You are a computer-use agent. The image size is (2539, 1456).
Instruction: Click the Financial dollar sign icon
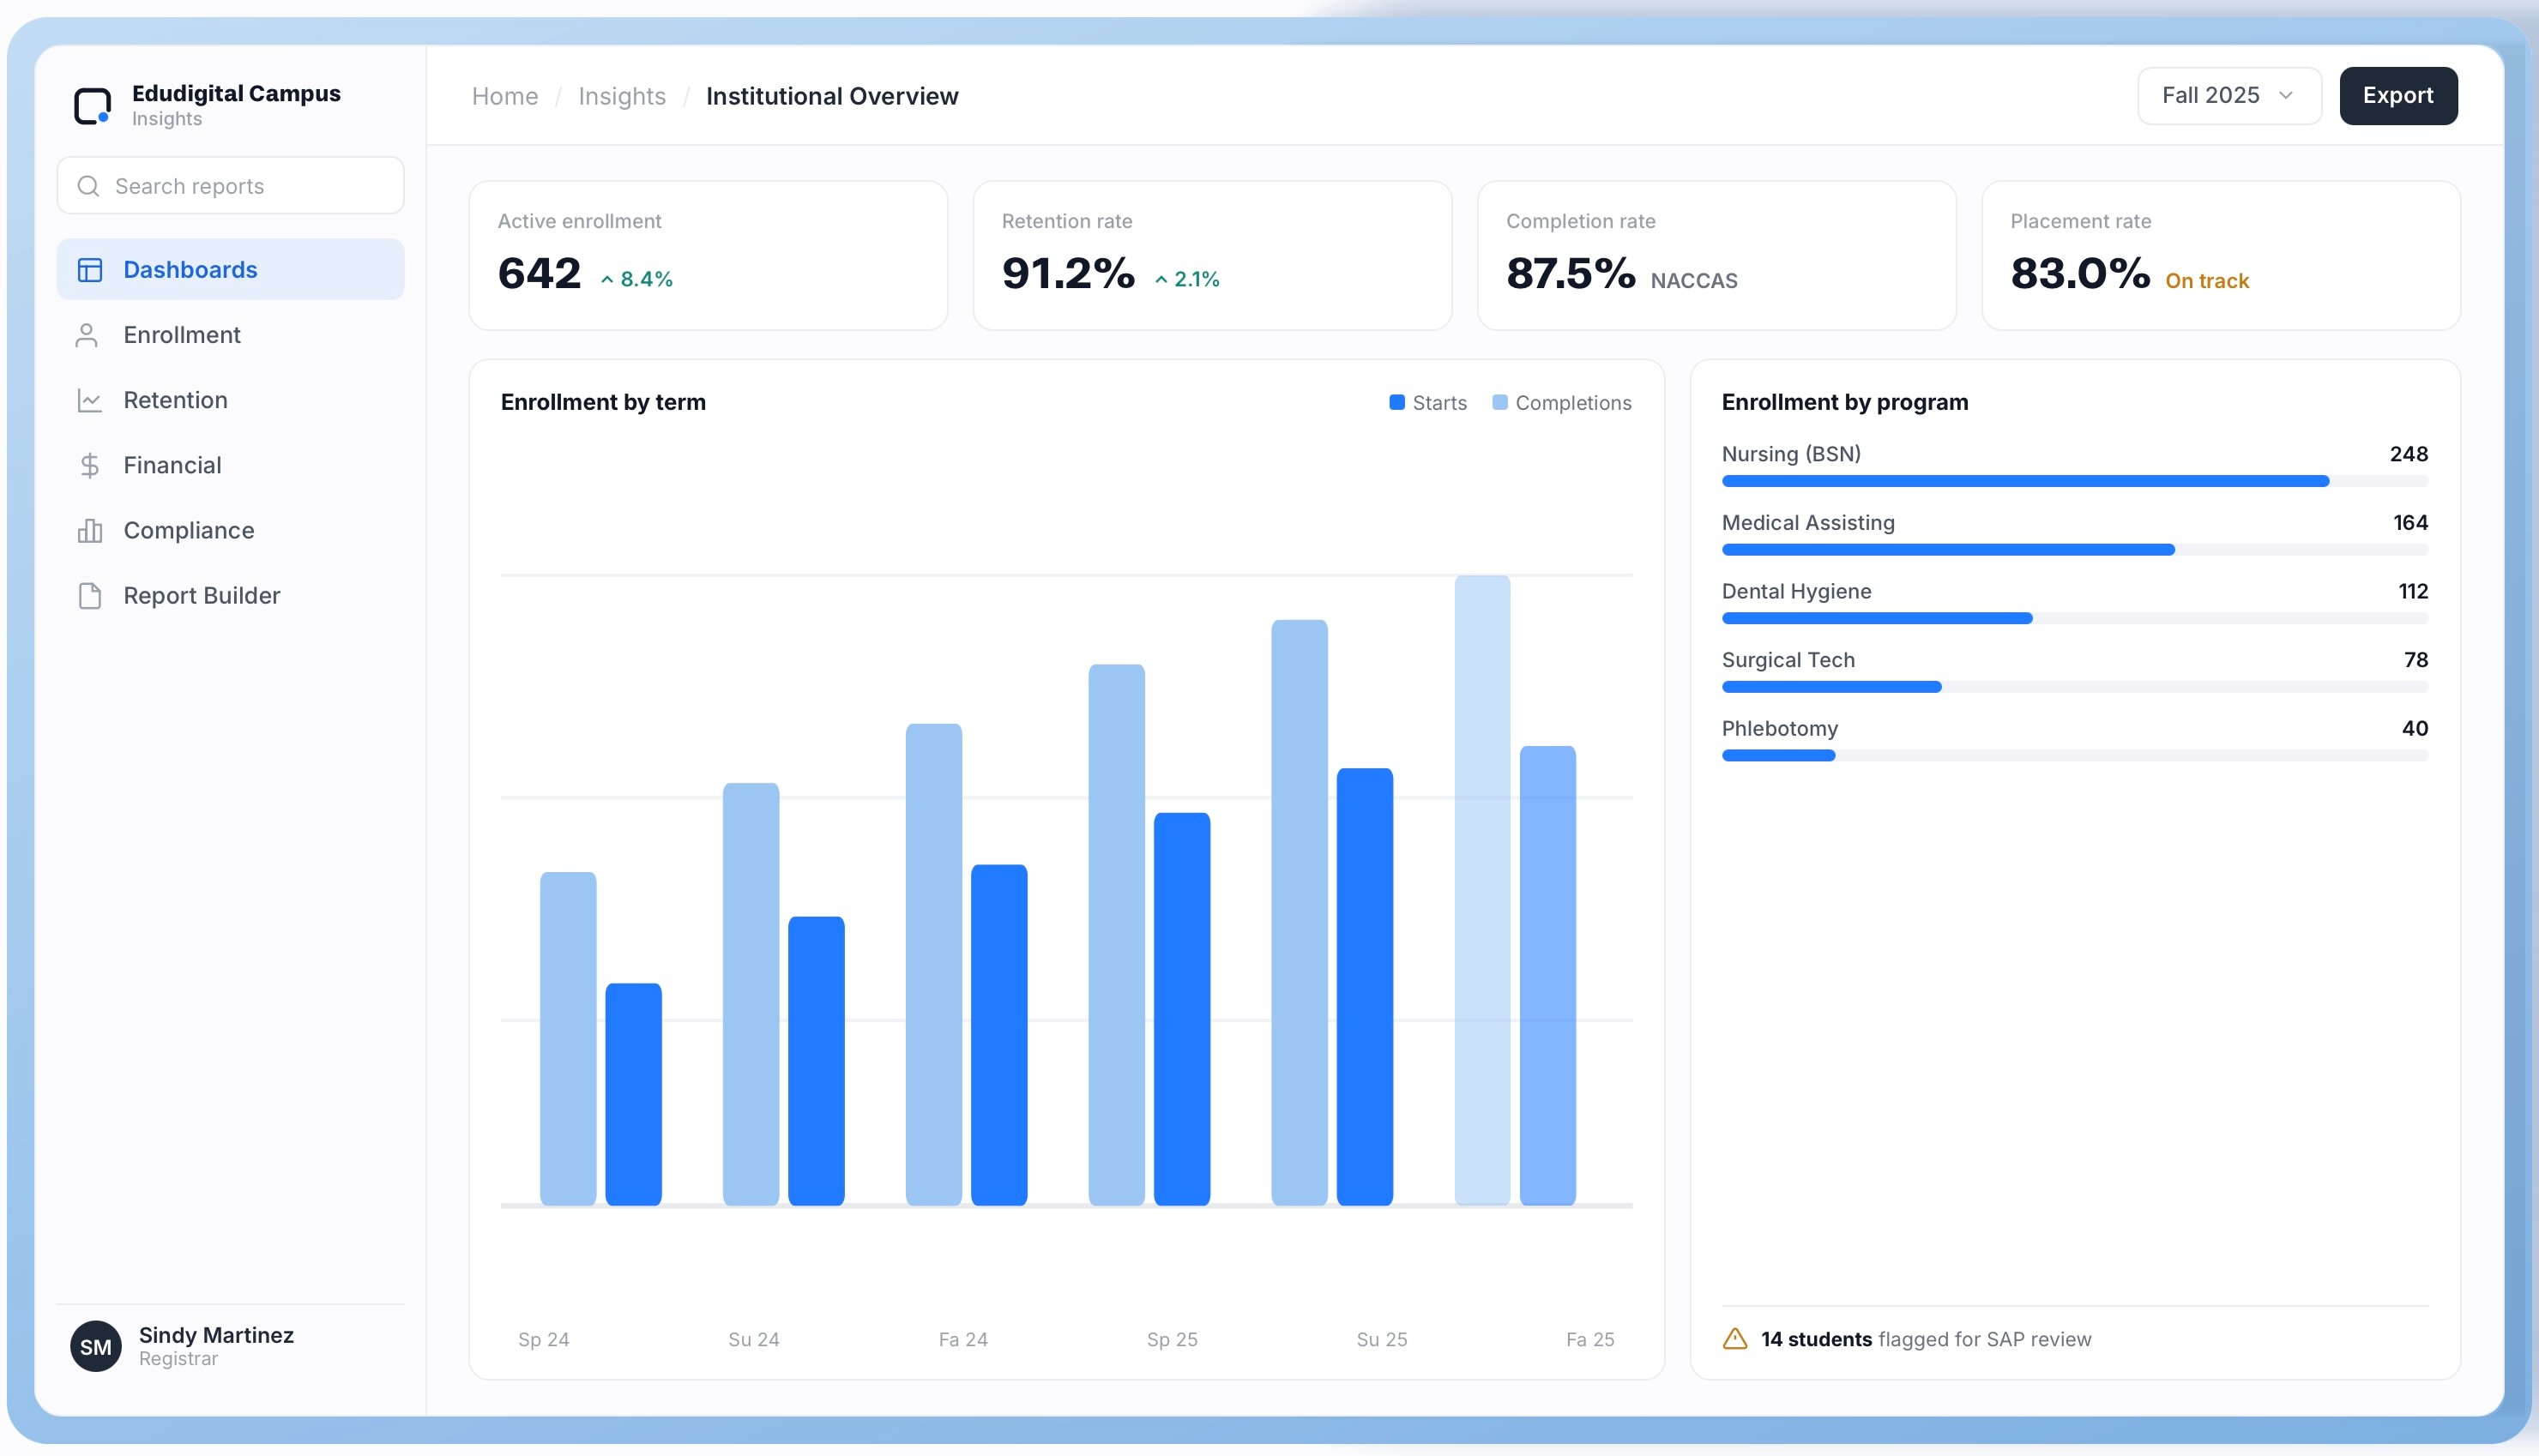click(90, 465)
